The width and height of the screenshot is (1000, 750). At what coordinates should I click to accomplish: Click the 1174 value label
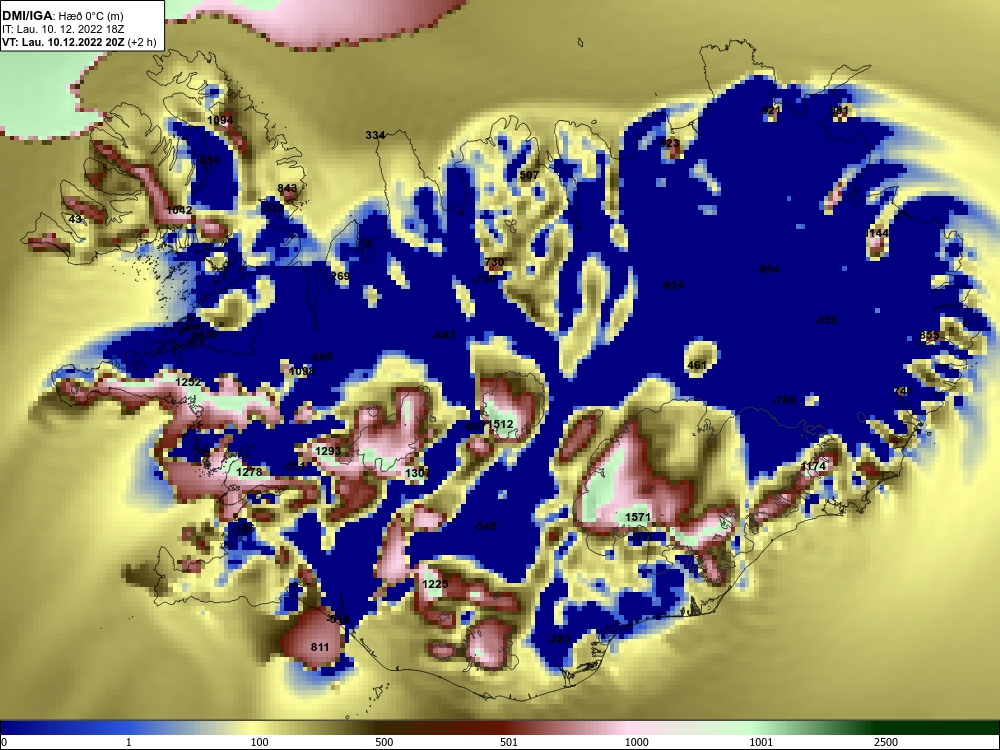813,466
